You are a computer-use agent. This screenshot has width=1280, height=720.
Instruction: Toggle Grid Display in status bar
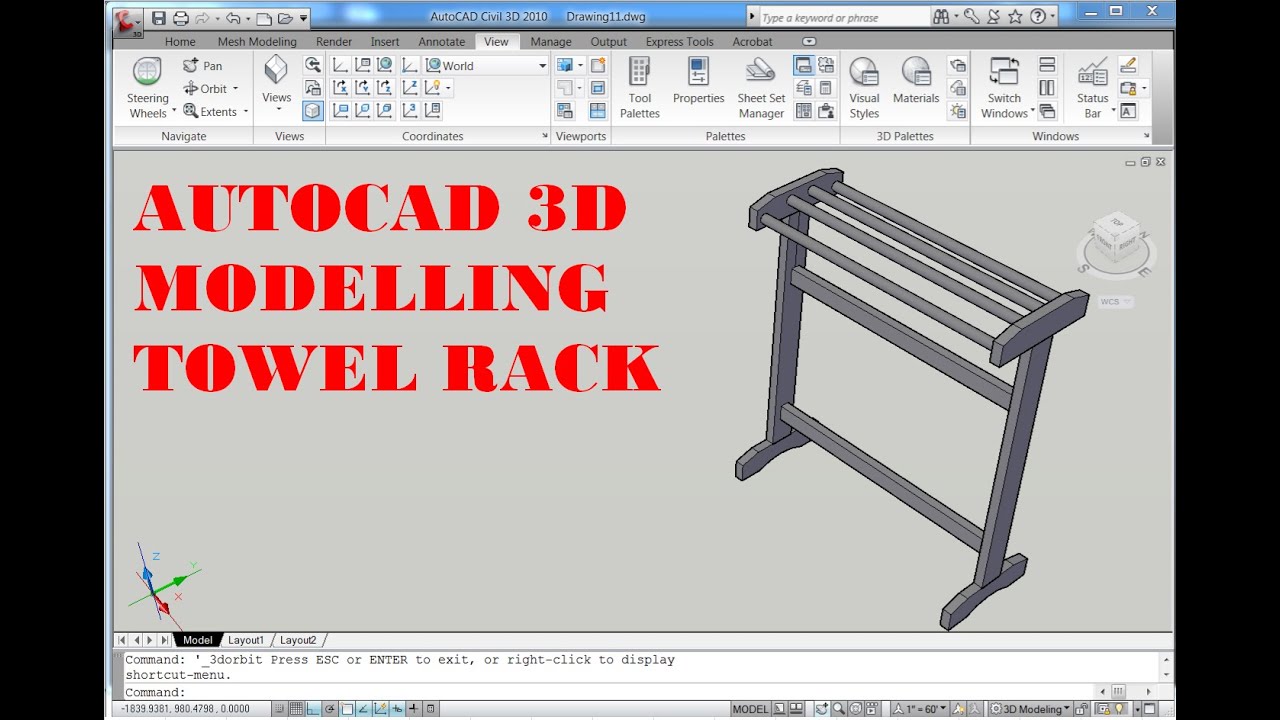point(296,709)
